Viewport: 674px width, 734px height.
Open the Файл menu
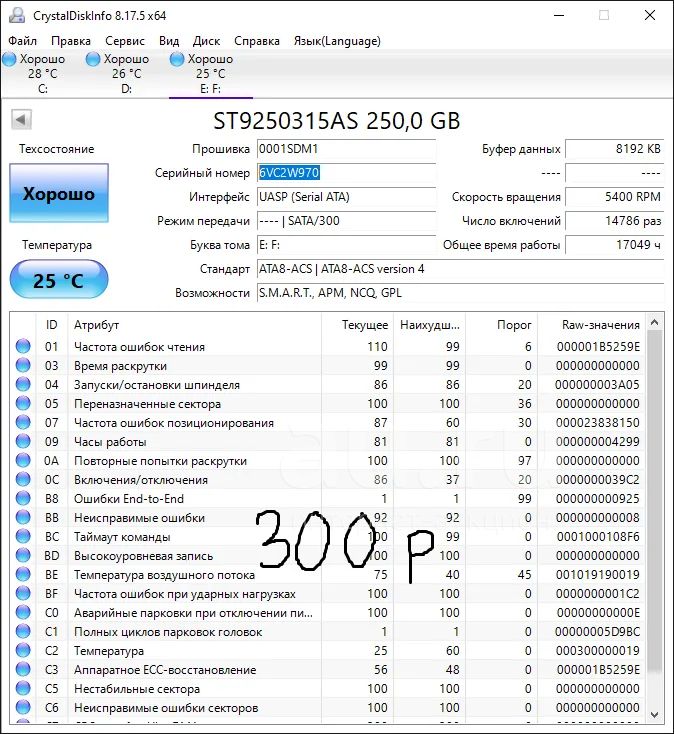[22, 41]
